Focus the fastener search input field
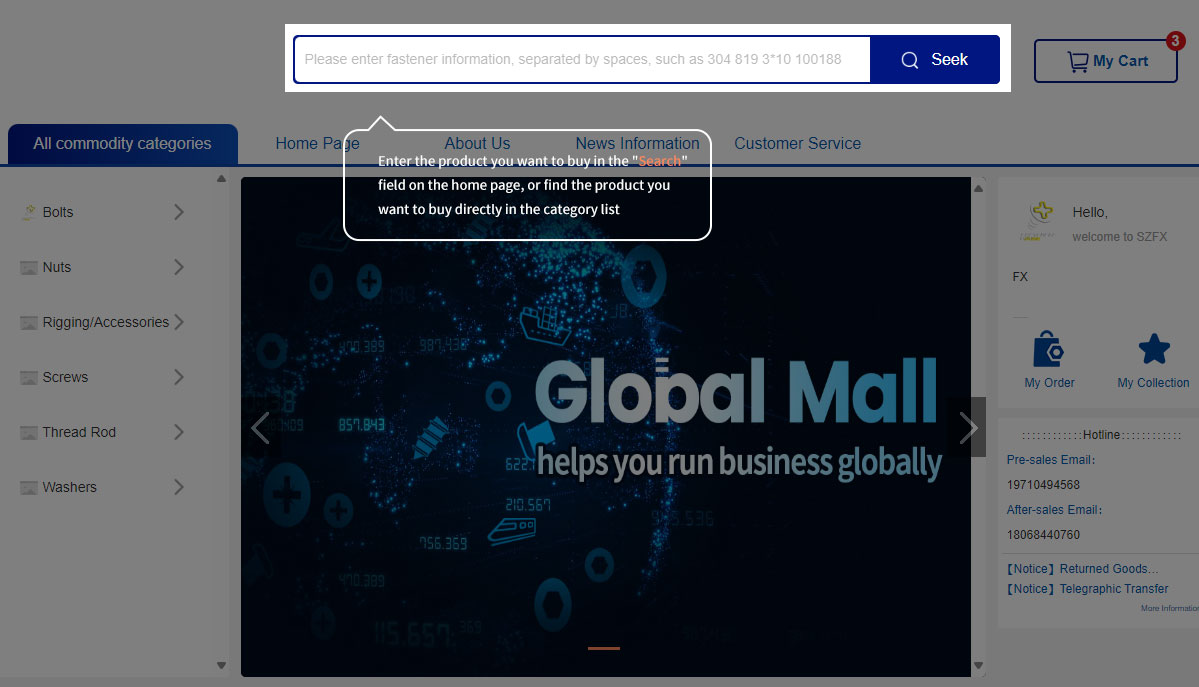The width and height of the screenshot is (1199, 687). tap(583, 60)
